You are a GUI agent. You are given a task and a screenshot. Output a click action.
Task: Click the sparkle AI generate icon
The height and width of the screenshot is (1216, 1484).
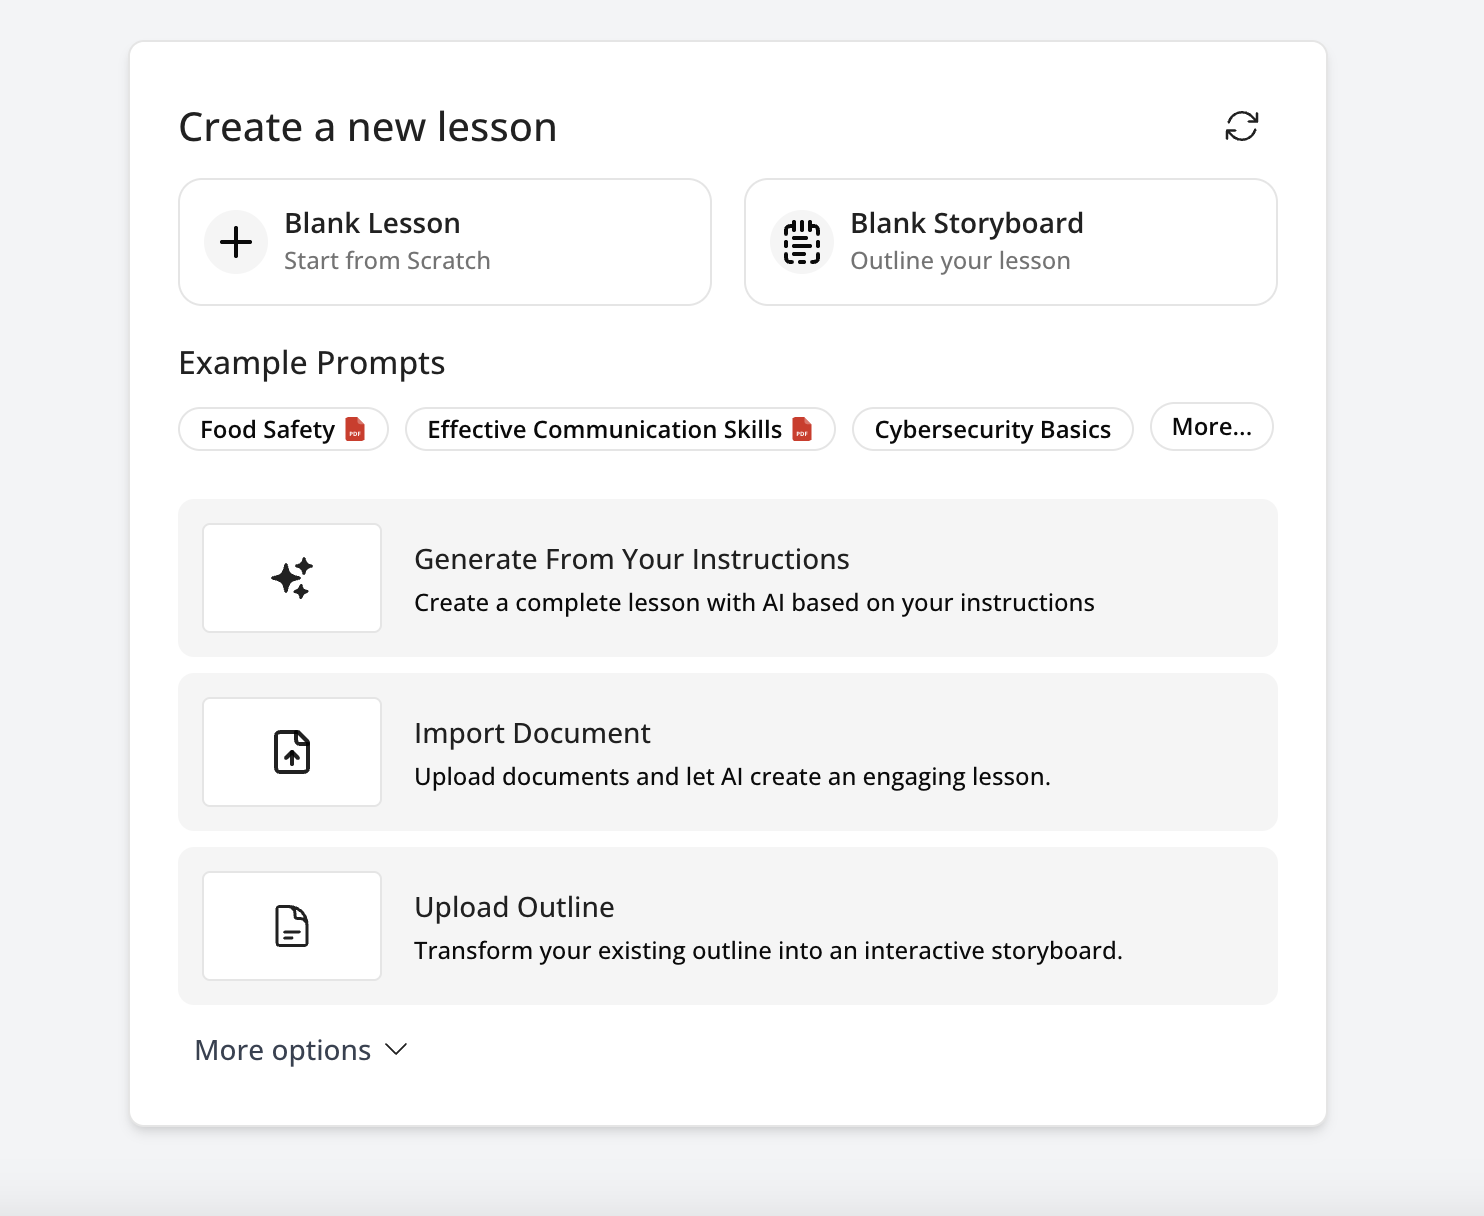click(x=292, y=578)
